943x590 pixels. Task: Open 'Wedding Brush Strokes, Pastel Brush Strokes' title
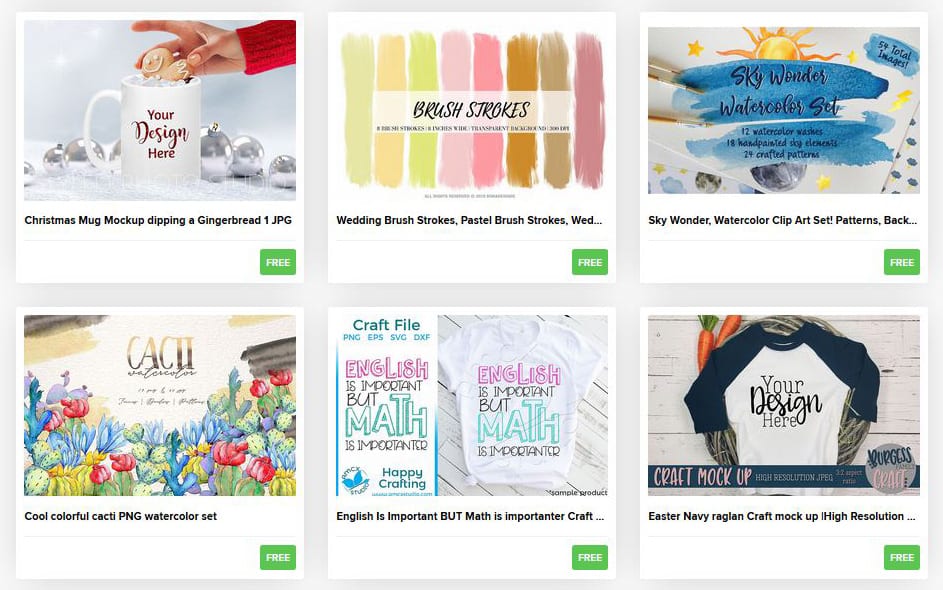469,220
